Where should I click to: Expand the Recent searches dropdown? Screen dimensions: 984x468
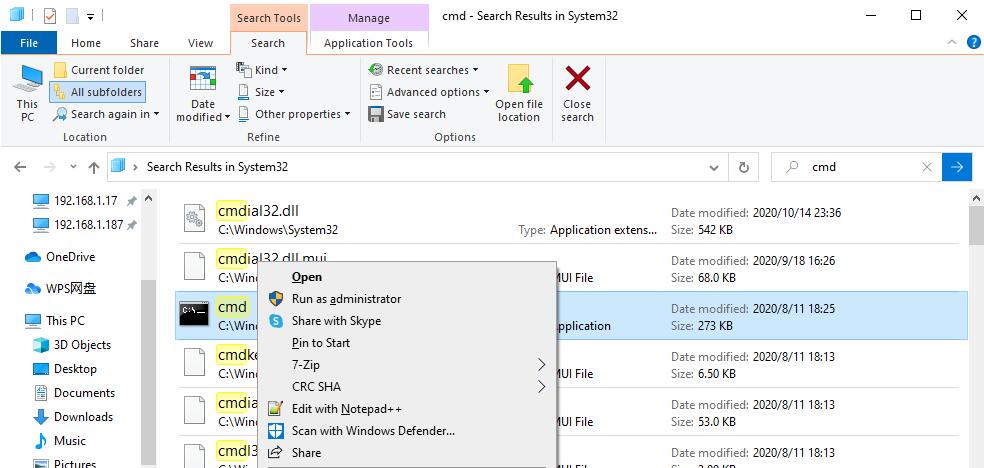(x=423, y=70)
